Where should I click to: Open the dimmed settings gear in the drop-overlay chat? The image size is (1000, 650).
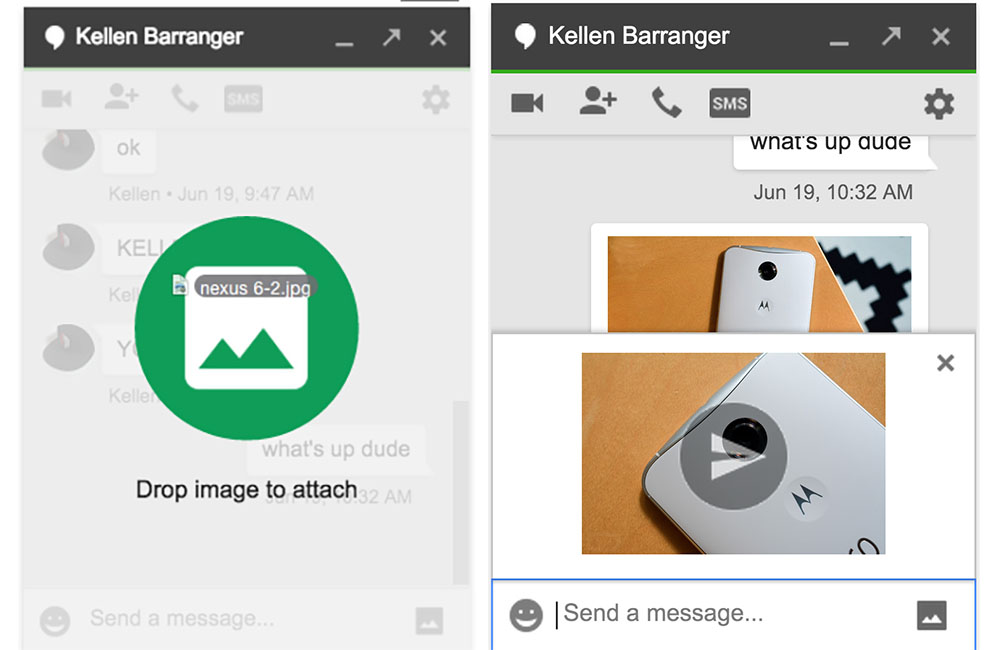point(435,99)
